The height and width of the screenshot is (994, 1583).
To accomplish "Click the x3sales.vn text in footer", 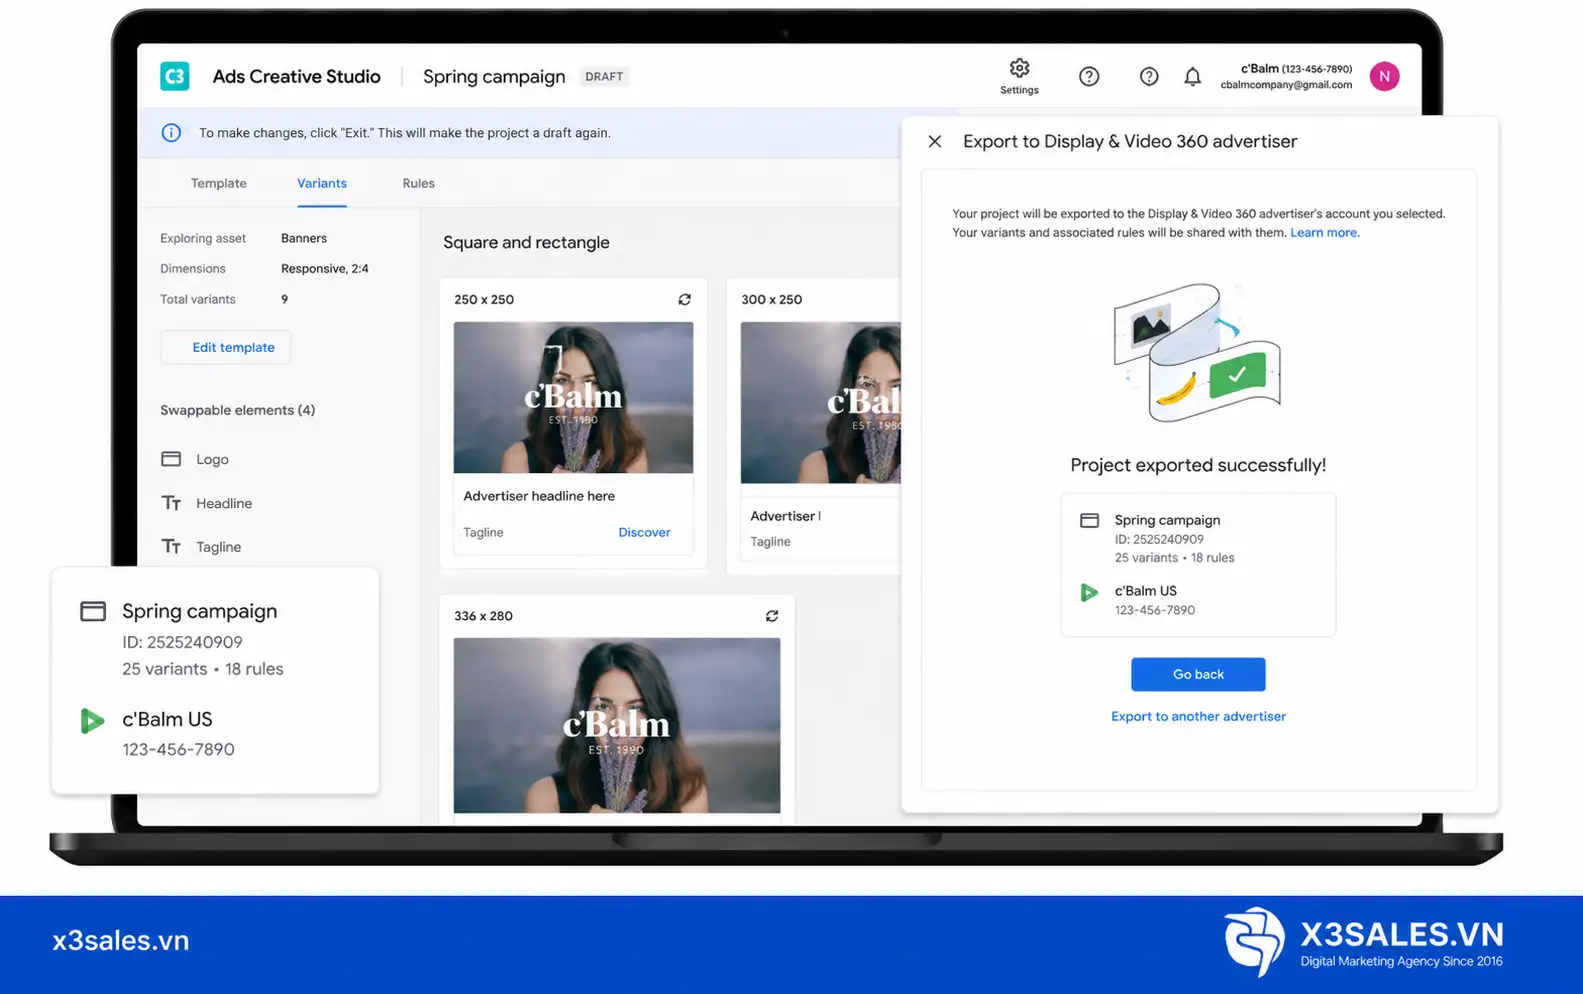I will [x=121, y=940].
